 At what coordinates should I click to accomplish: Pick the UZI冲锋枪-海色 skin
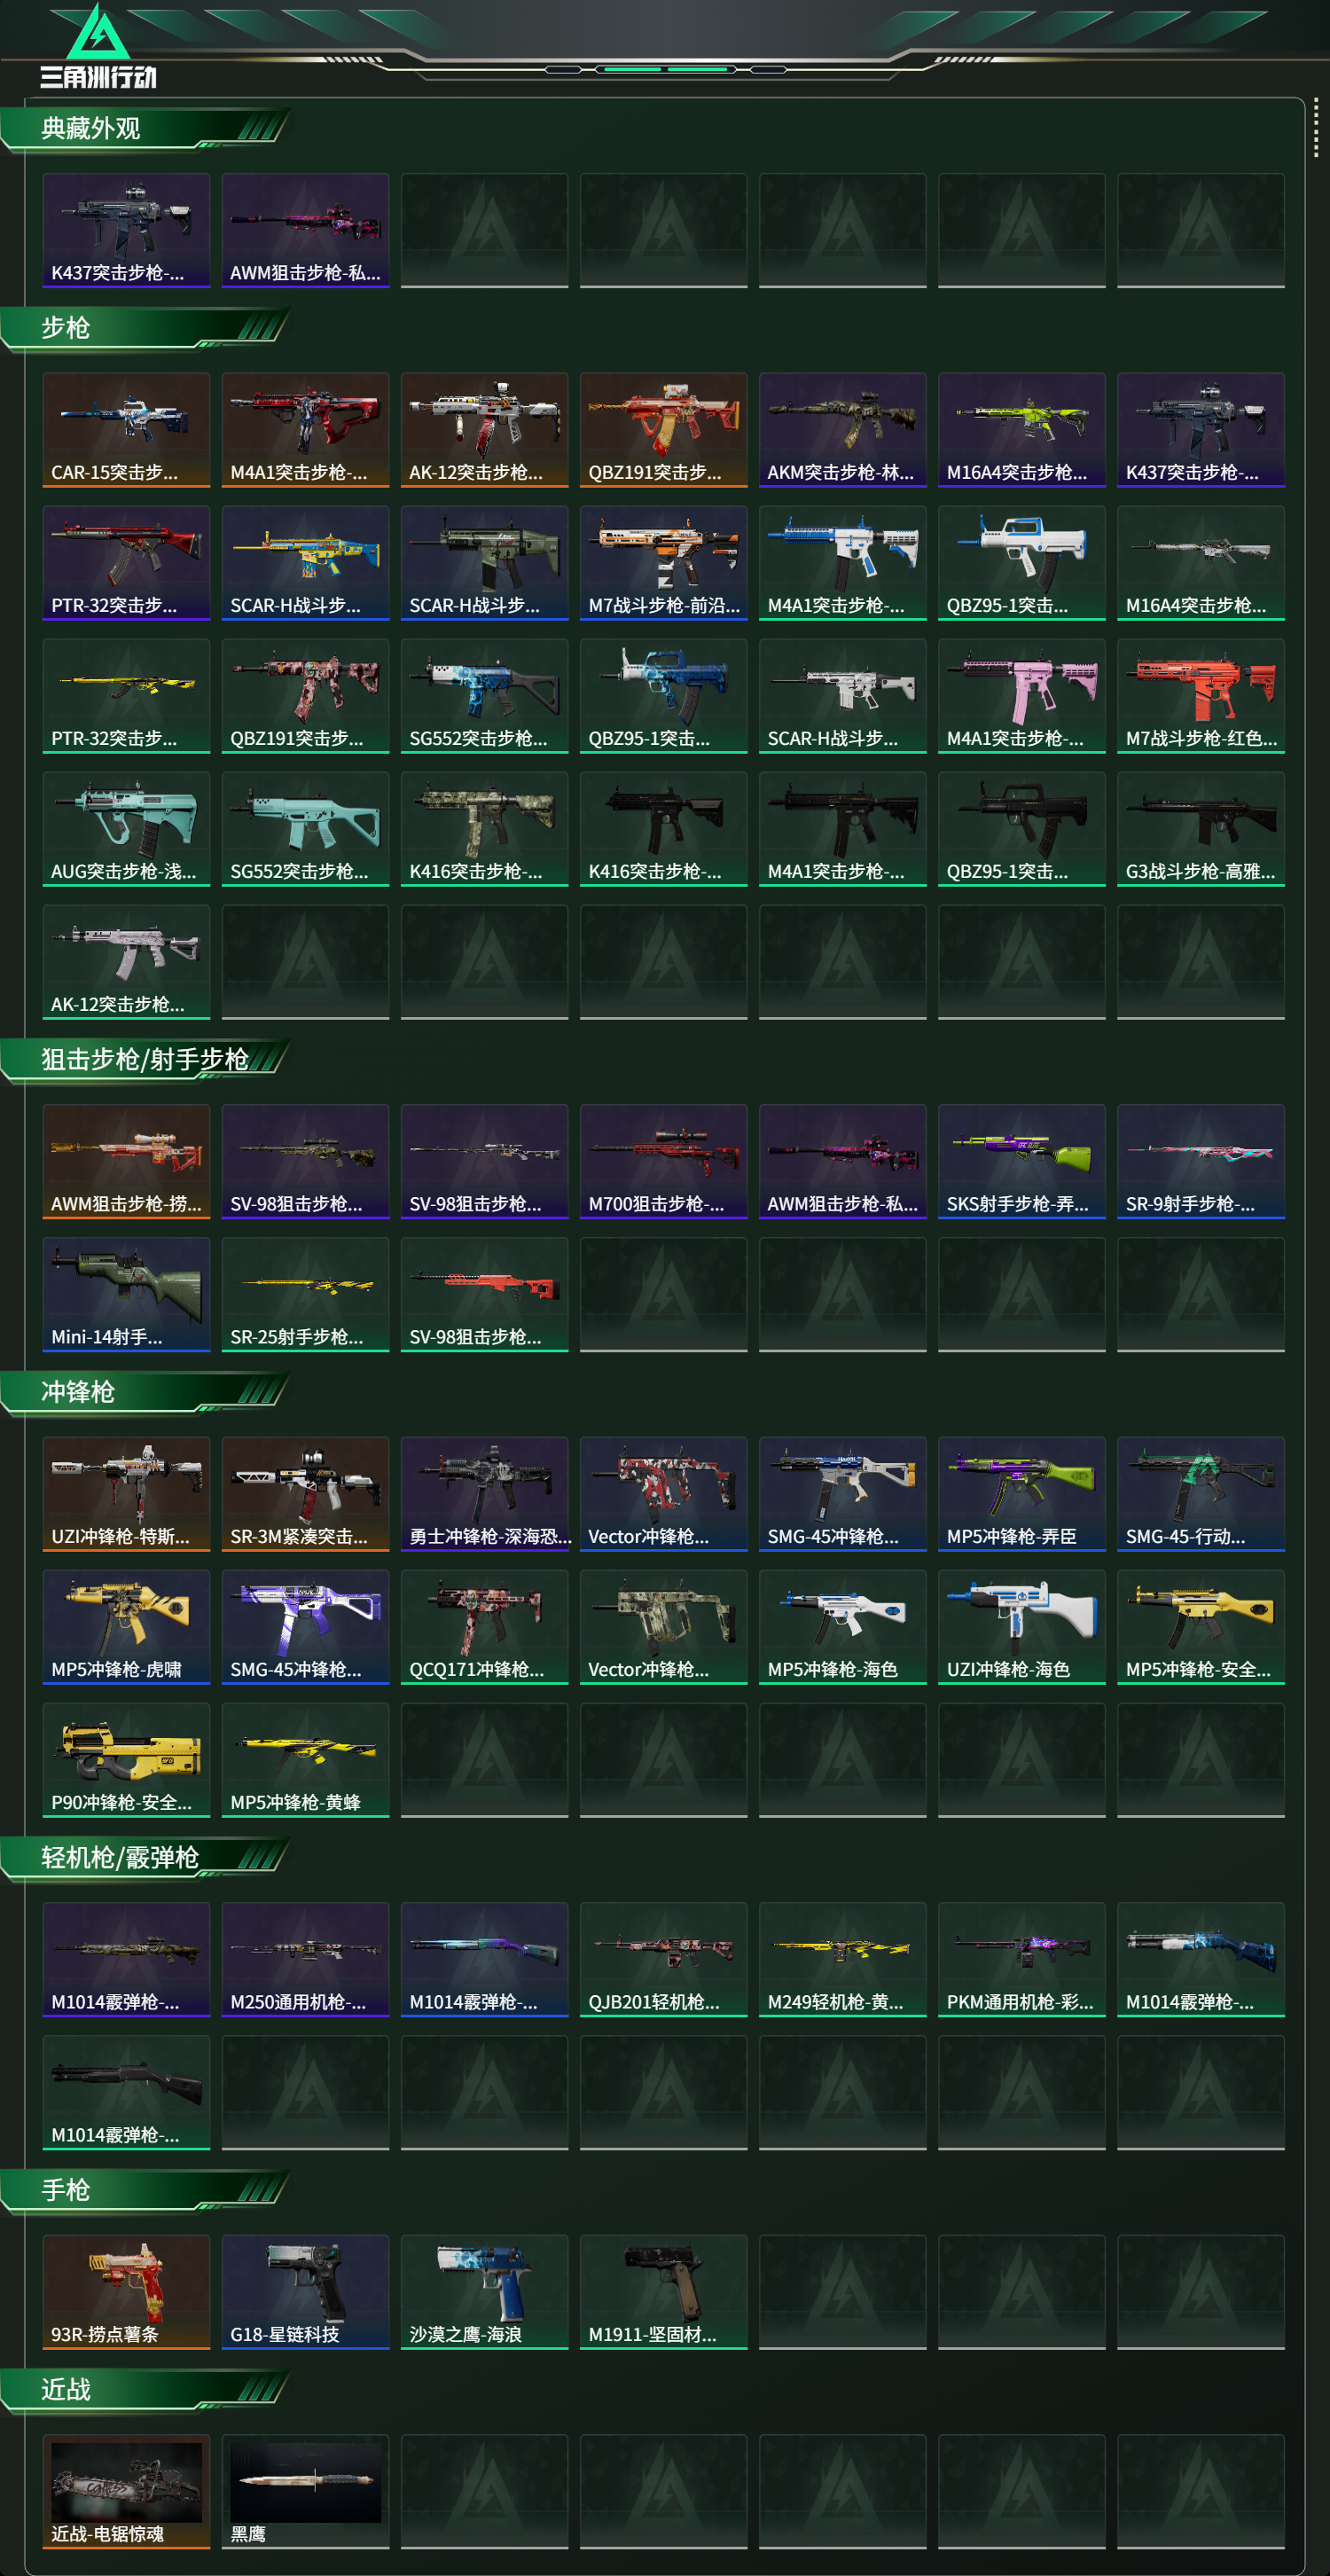click(1021, 1626)
